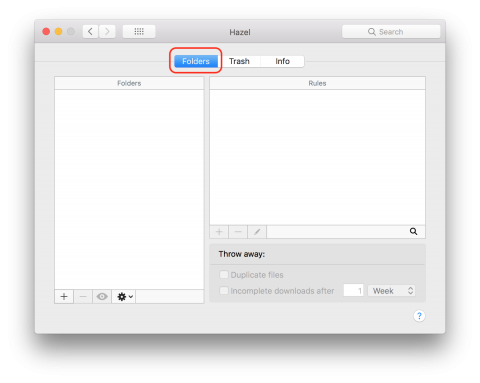
Task: Add a rule with the plus button
Action: pos(219,232)
